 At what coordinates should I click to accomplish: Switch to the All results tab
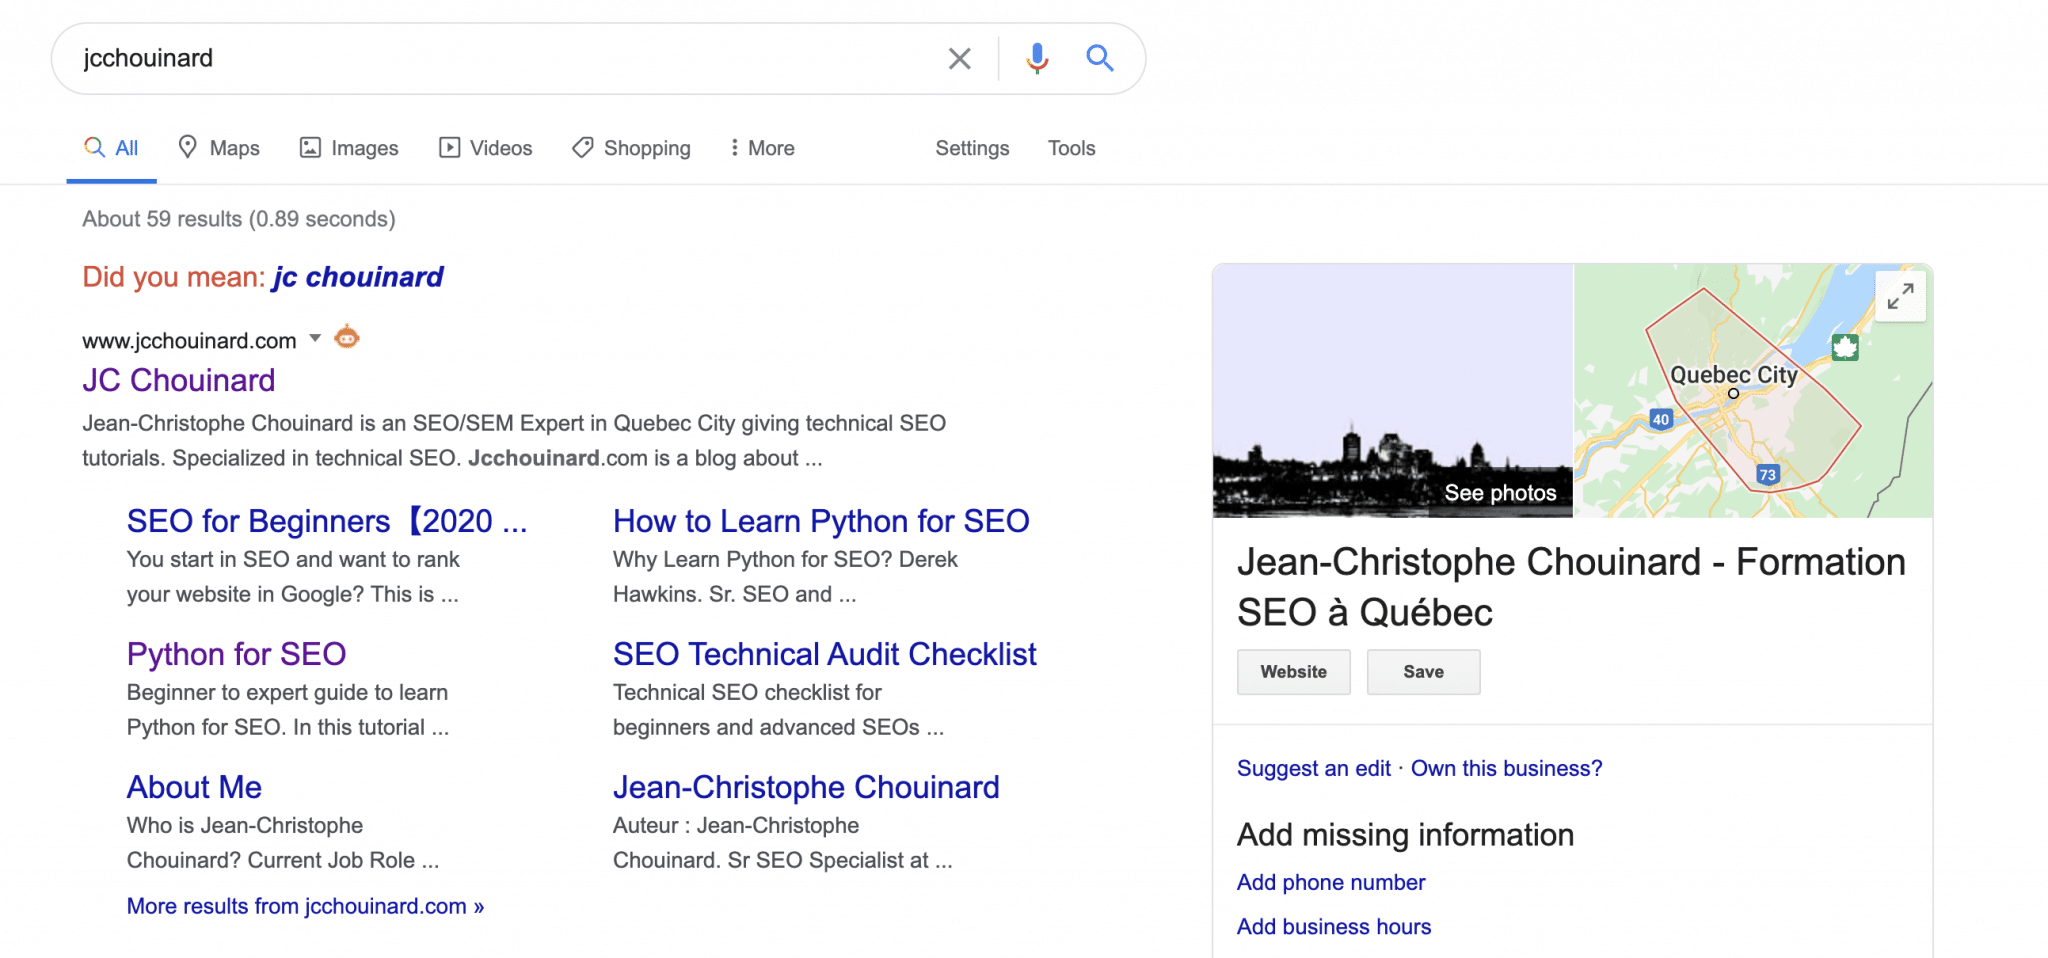tap(112, 147)
